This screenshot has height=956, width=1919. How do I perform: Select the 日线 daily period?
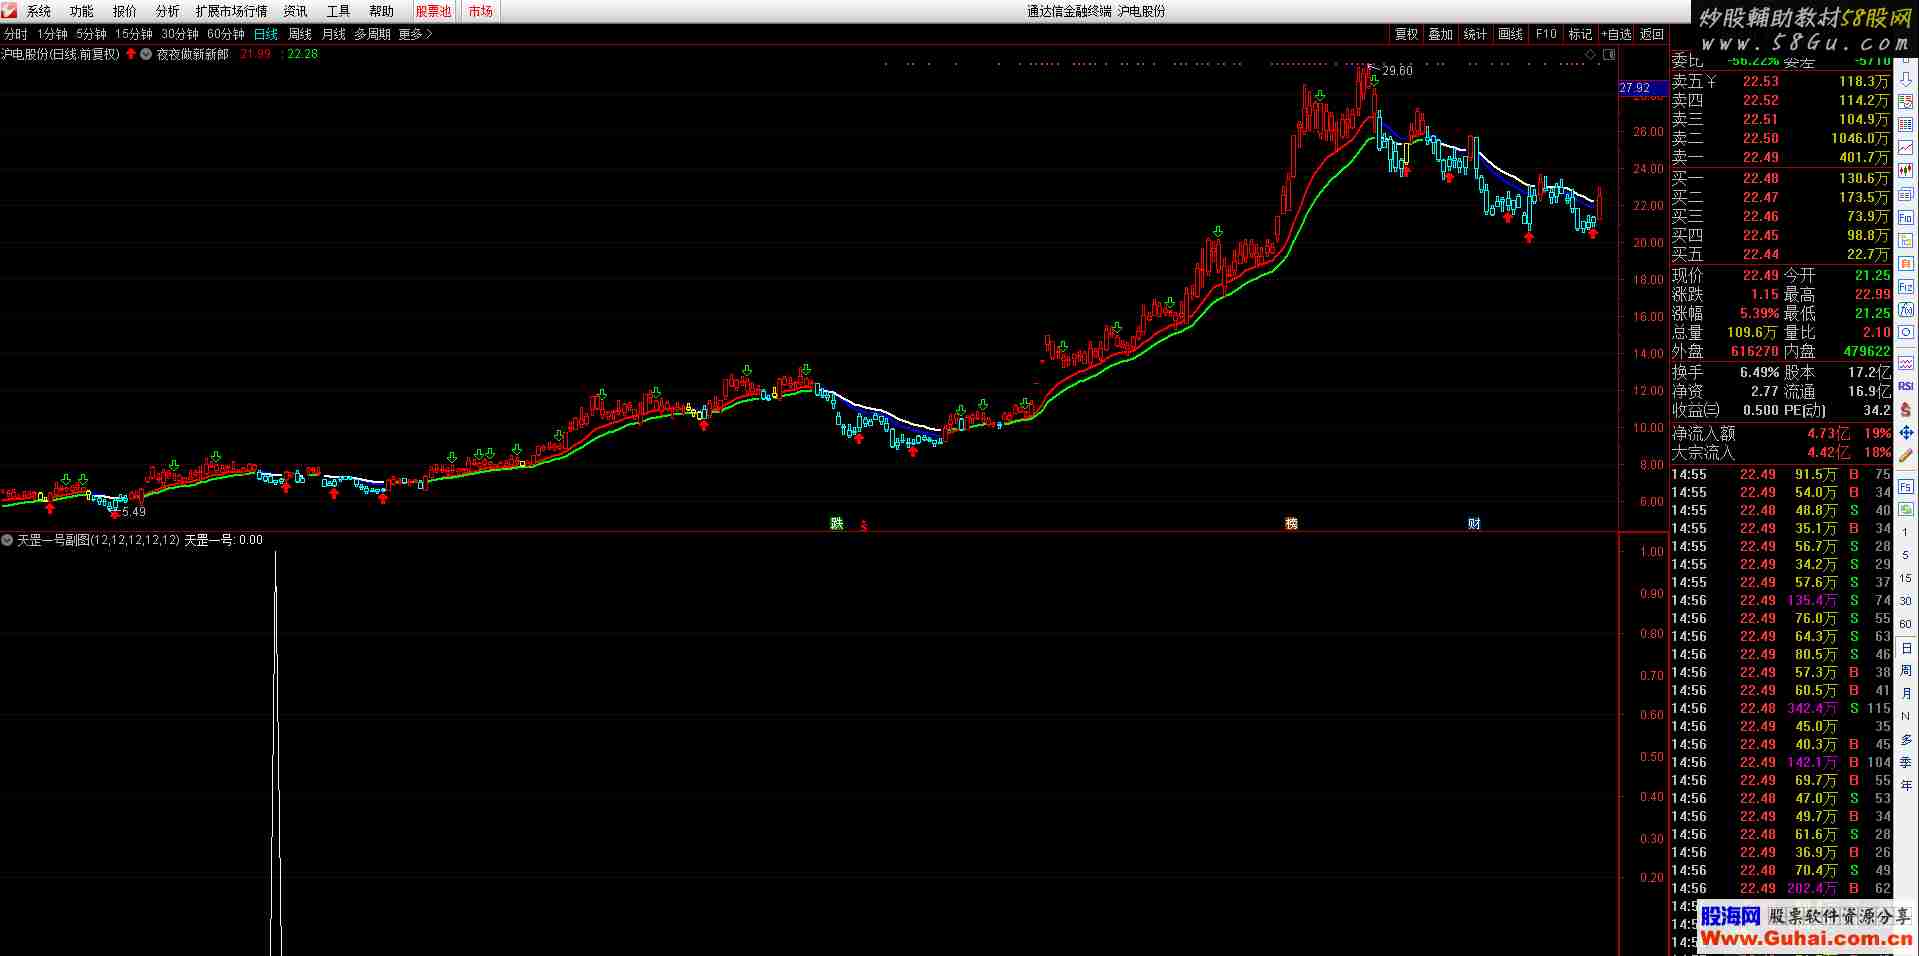point(266,34)
